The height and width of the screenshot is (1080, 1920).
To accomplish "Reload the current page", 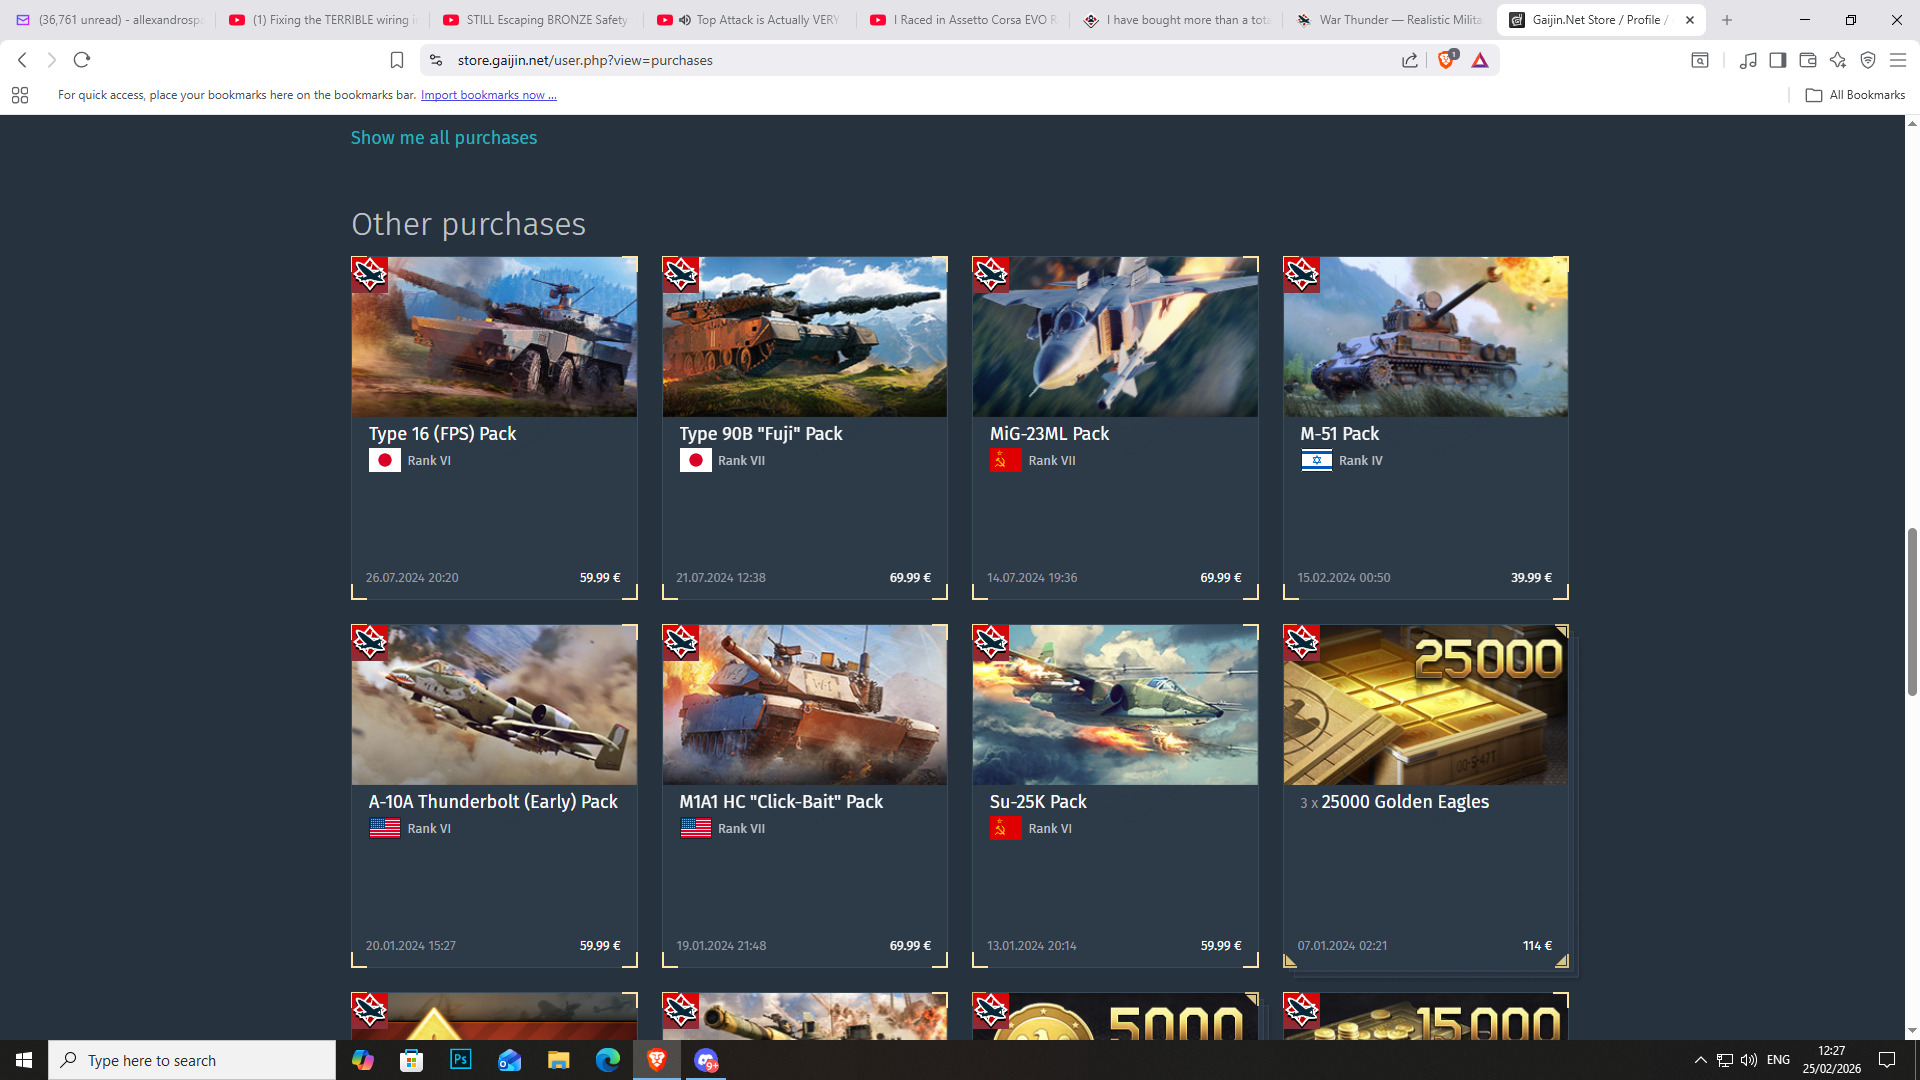I will point(82,60).
